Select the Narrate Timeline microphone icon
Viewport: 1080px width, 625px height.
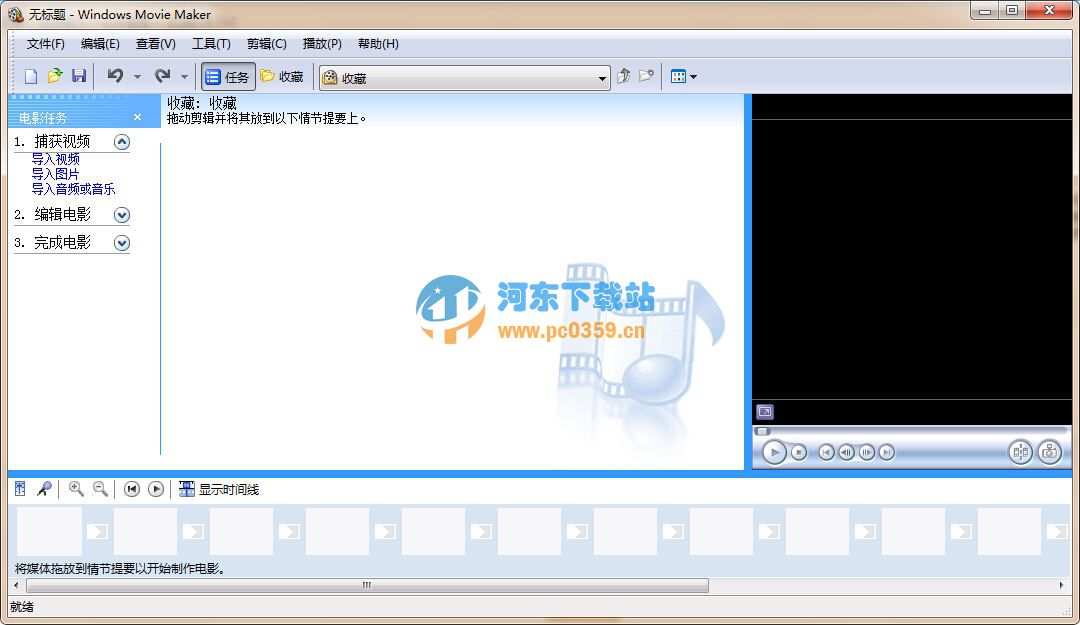(45, 489)
